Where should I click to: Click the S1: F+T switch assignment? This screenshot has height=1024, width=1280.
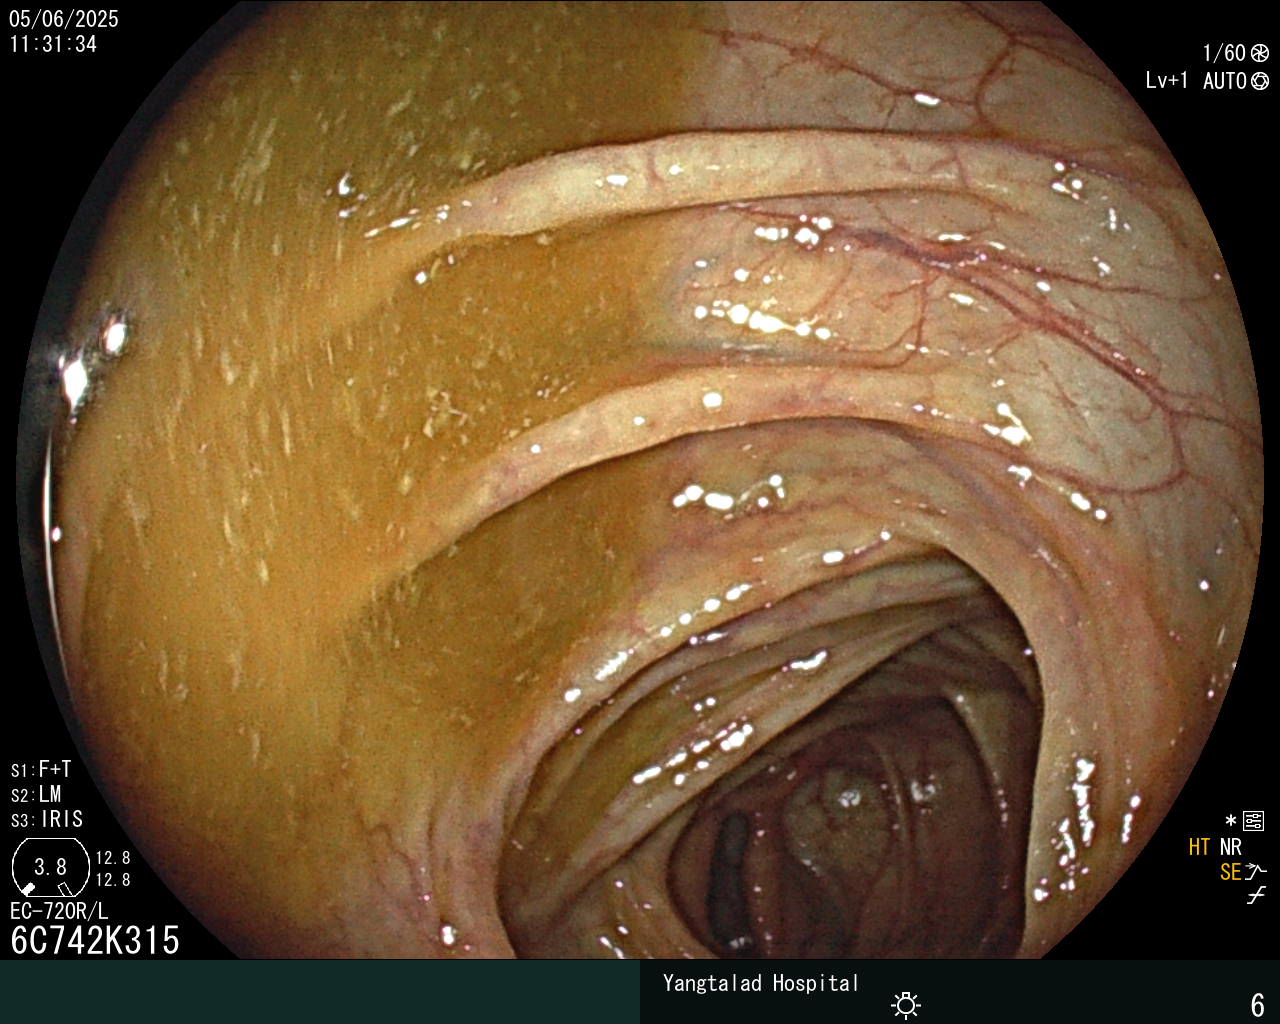click(x=41, y=770)
